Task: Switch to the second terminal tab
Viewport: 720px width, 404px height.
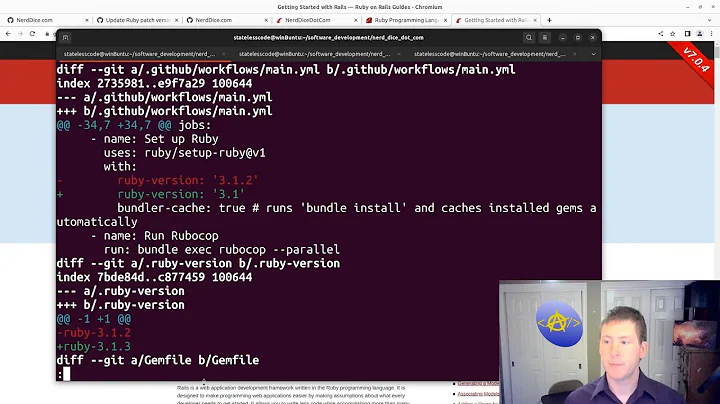Action: [315, 54]
